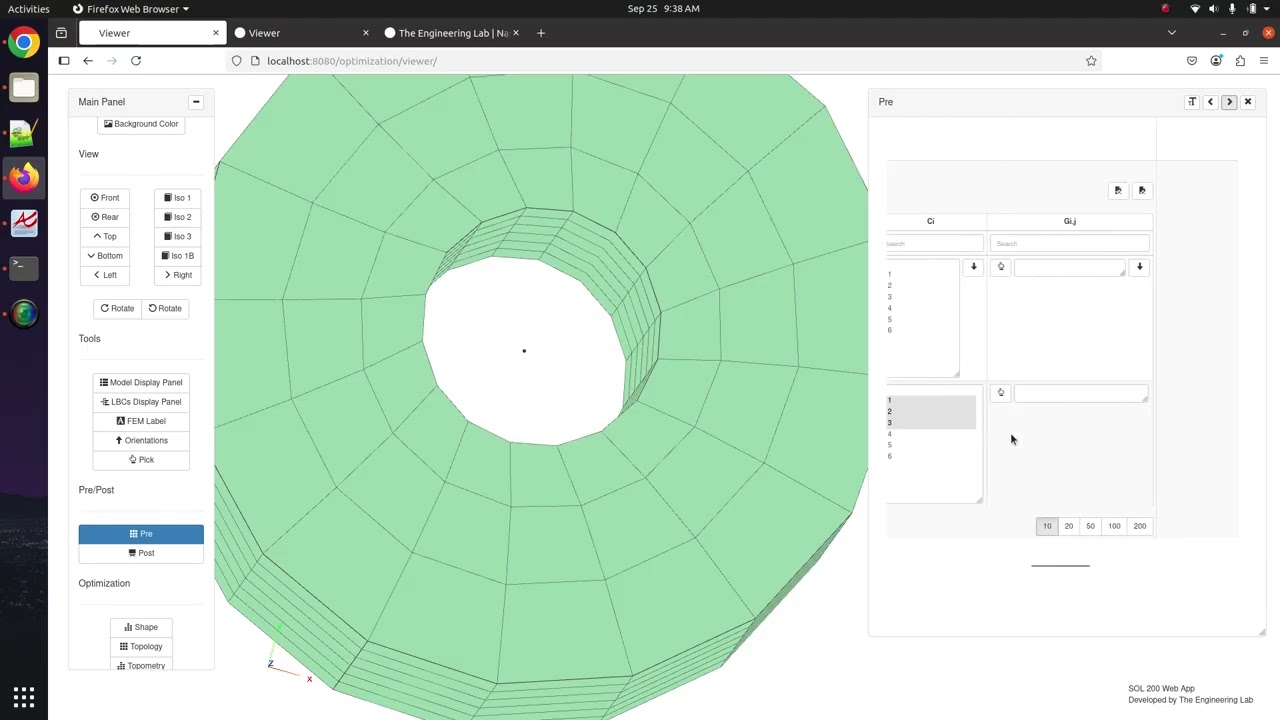Click the address bar URL

click(x=352, y=61)
